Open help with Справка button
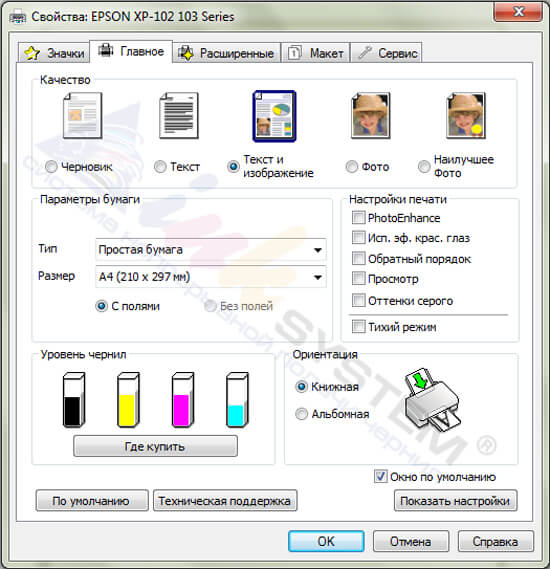This screenshot has height=569, width=550. tap(496, 541)
